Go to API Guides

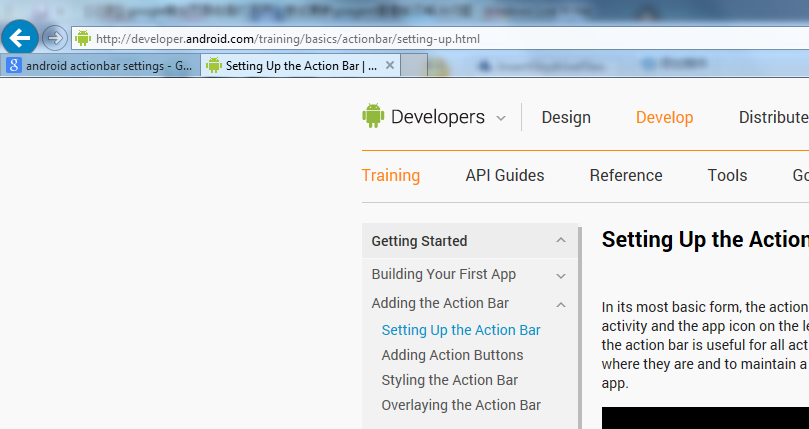pos(505,175)
